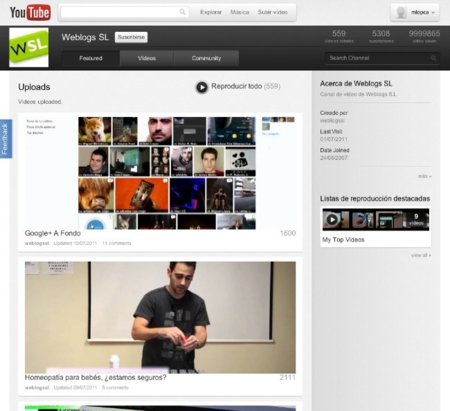
Task: Open the Google+ A Fondo video thumbnail
Action: tap(160, 173)
